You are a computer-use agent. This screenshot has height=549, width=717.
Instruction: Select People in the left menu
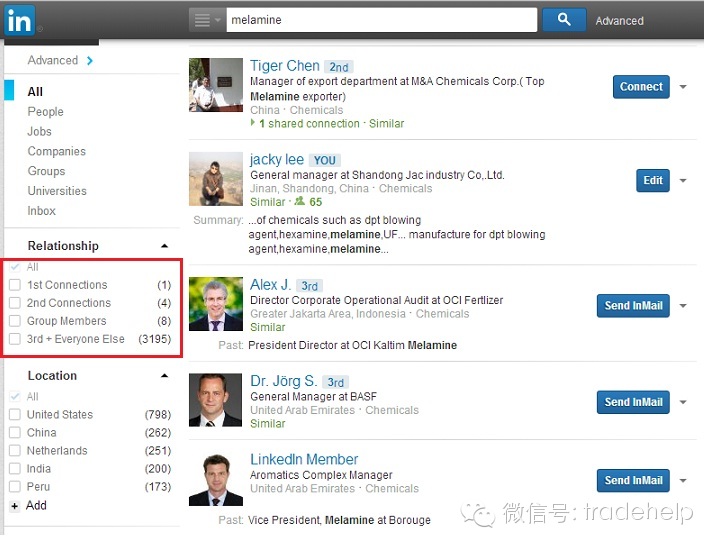pos(45,112)
